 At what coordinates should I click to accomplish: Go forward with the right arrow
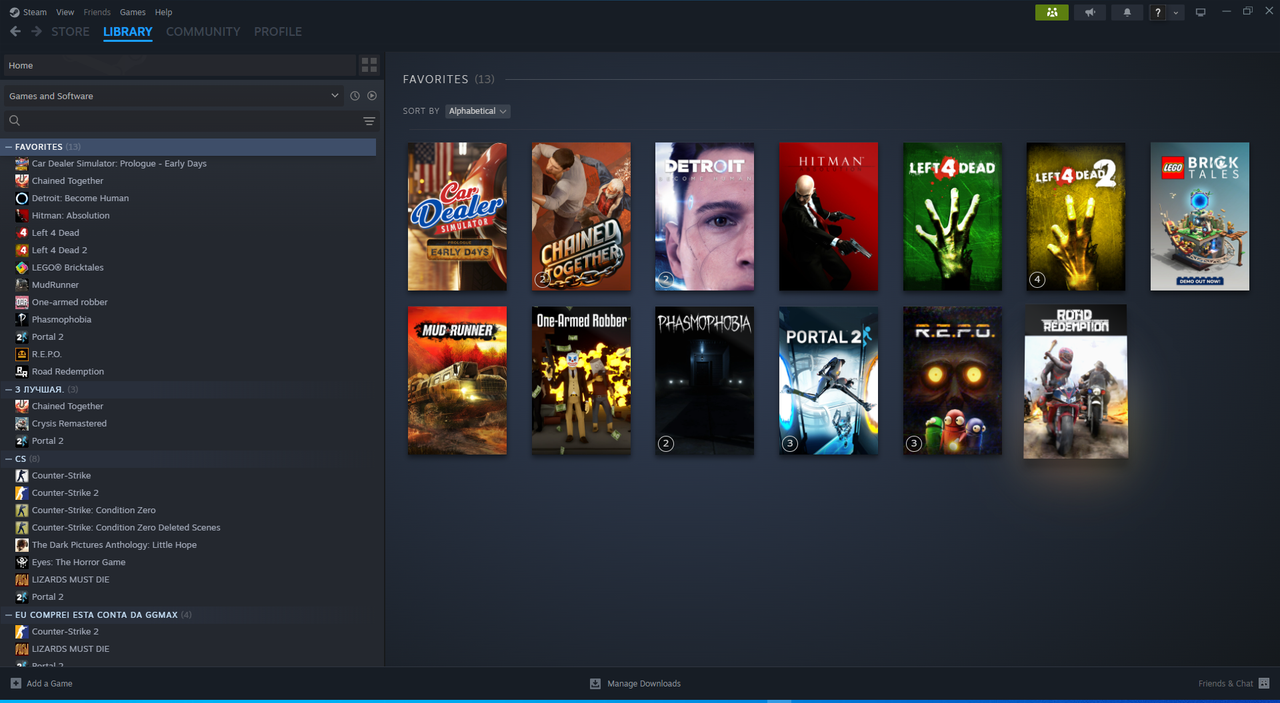37,32
